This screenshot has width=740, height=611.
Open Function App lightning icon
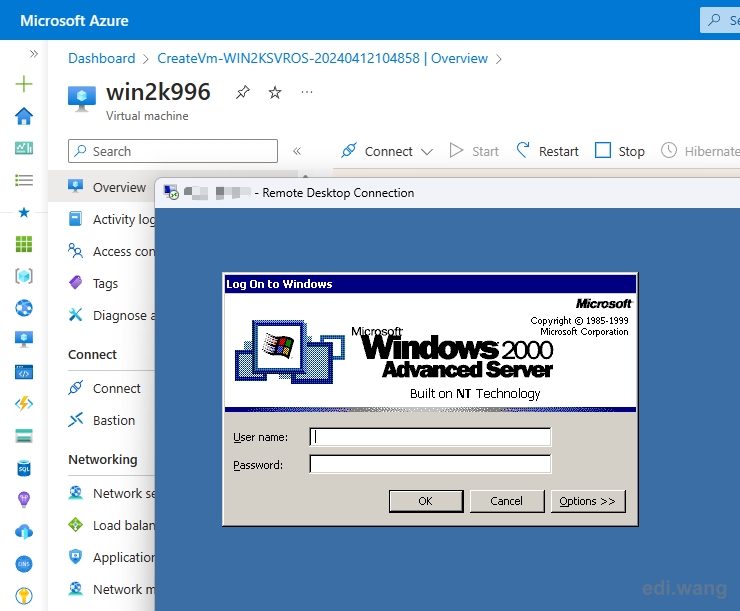pyautogui.click(x=24, y=404)
